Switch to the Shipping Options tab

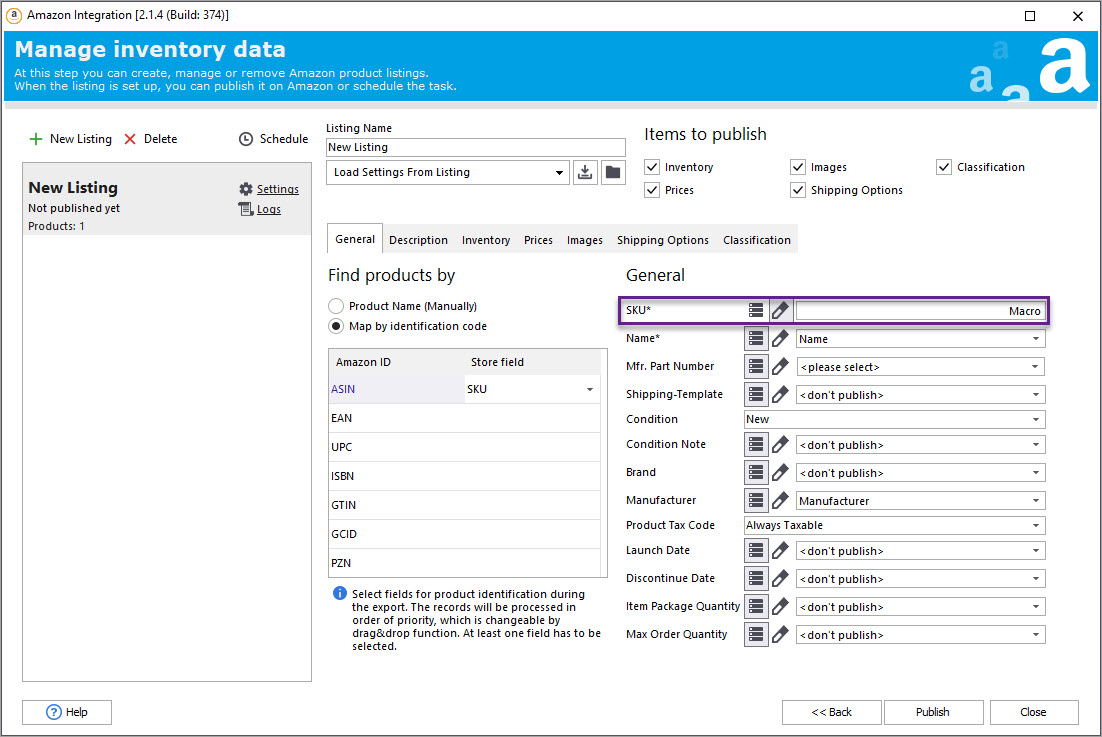pos(662,240)
